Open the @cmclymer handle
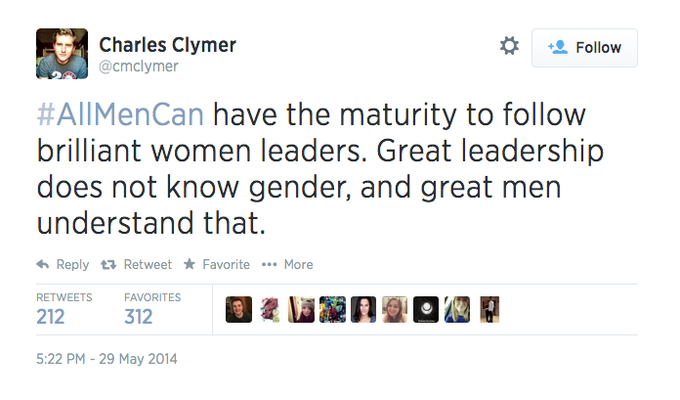This screenshot has width=680, height=400. click(x=138, y=66)
